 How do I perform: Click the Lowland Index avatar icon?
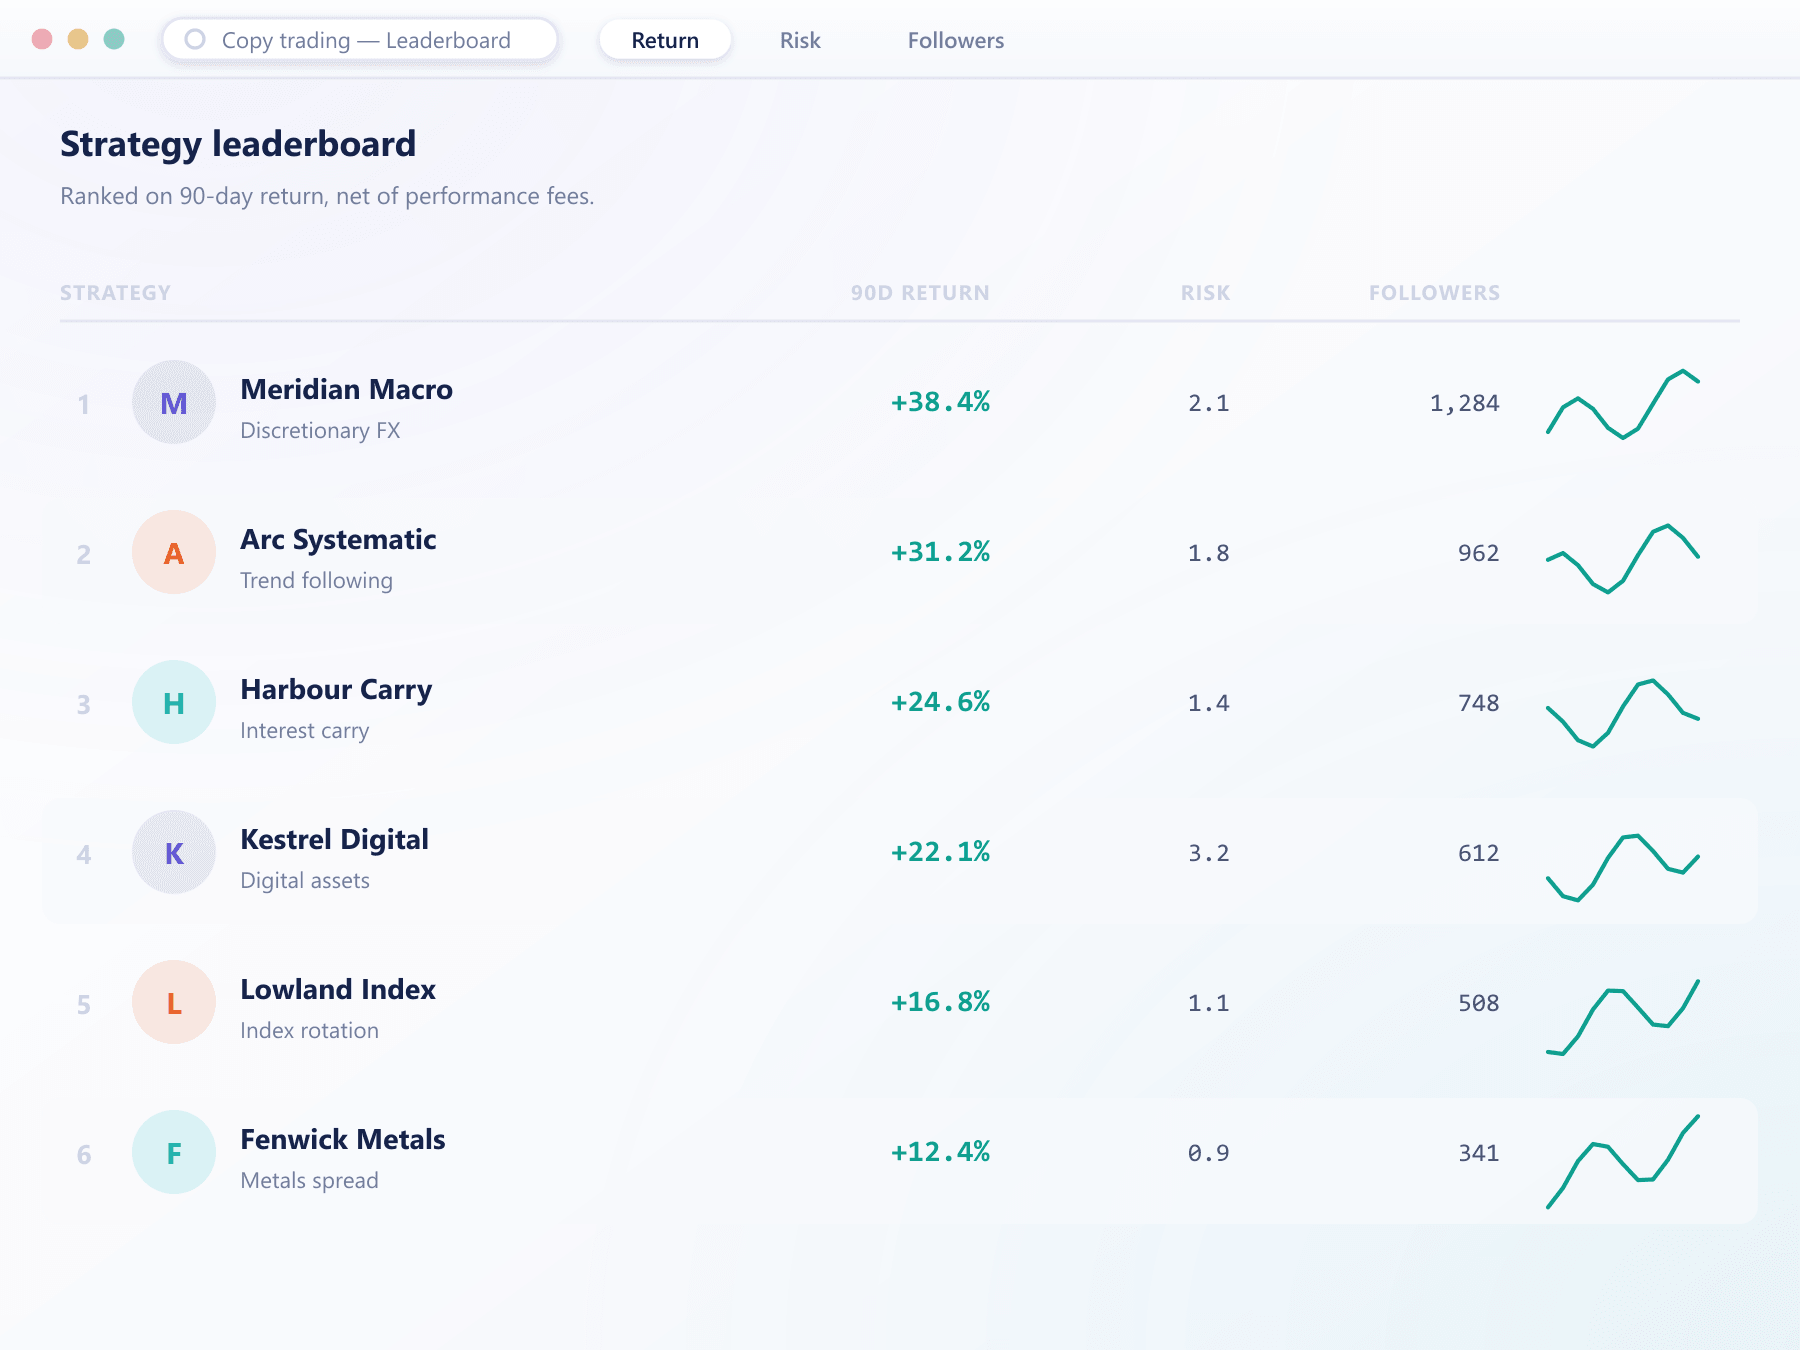[174, 1002]
